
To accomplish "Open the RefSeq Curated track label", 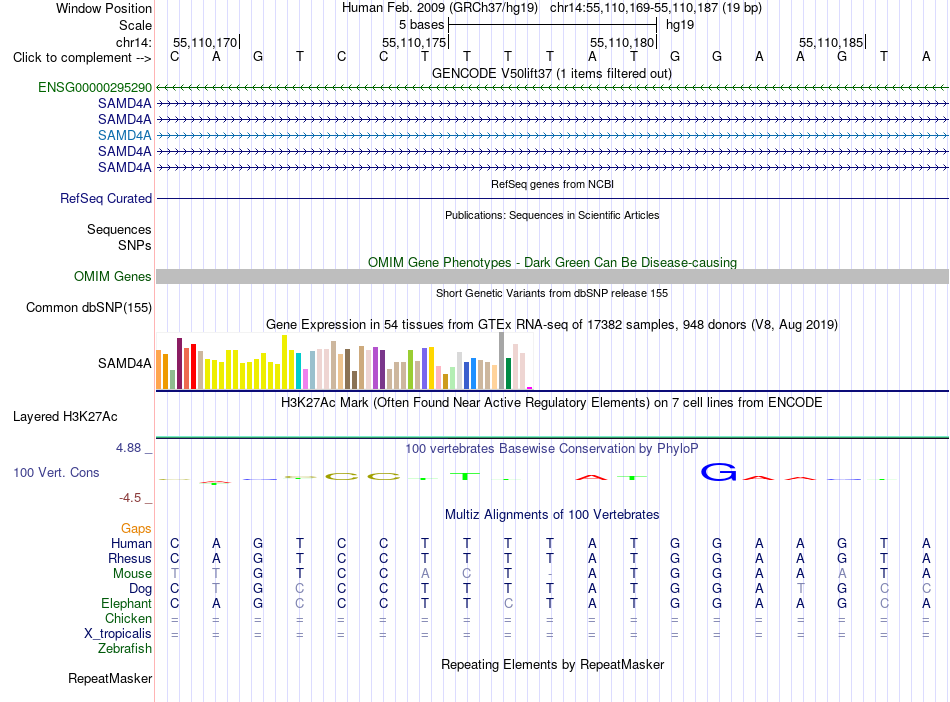I will point(105,198).
